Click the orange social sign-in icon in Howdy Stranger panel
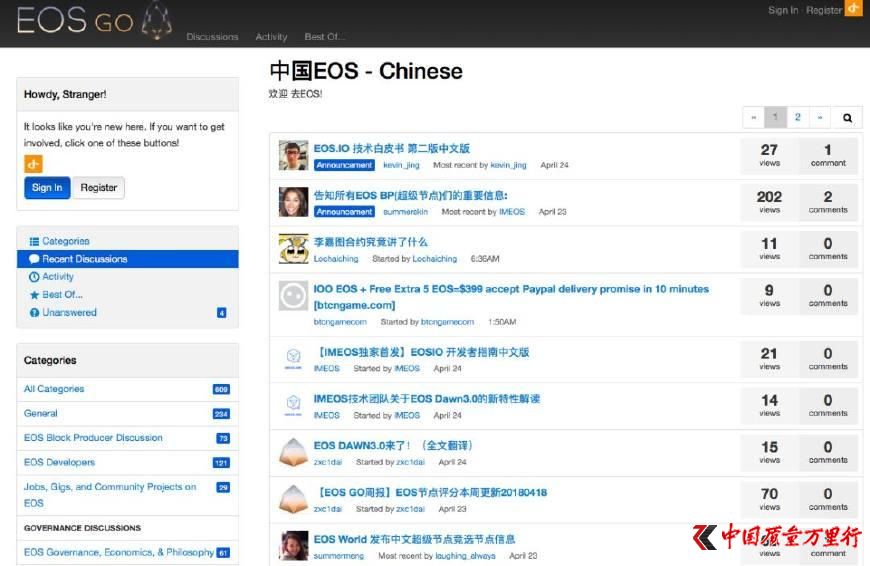870x566 pixels. 33,164
